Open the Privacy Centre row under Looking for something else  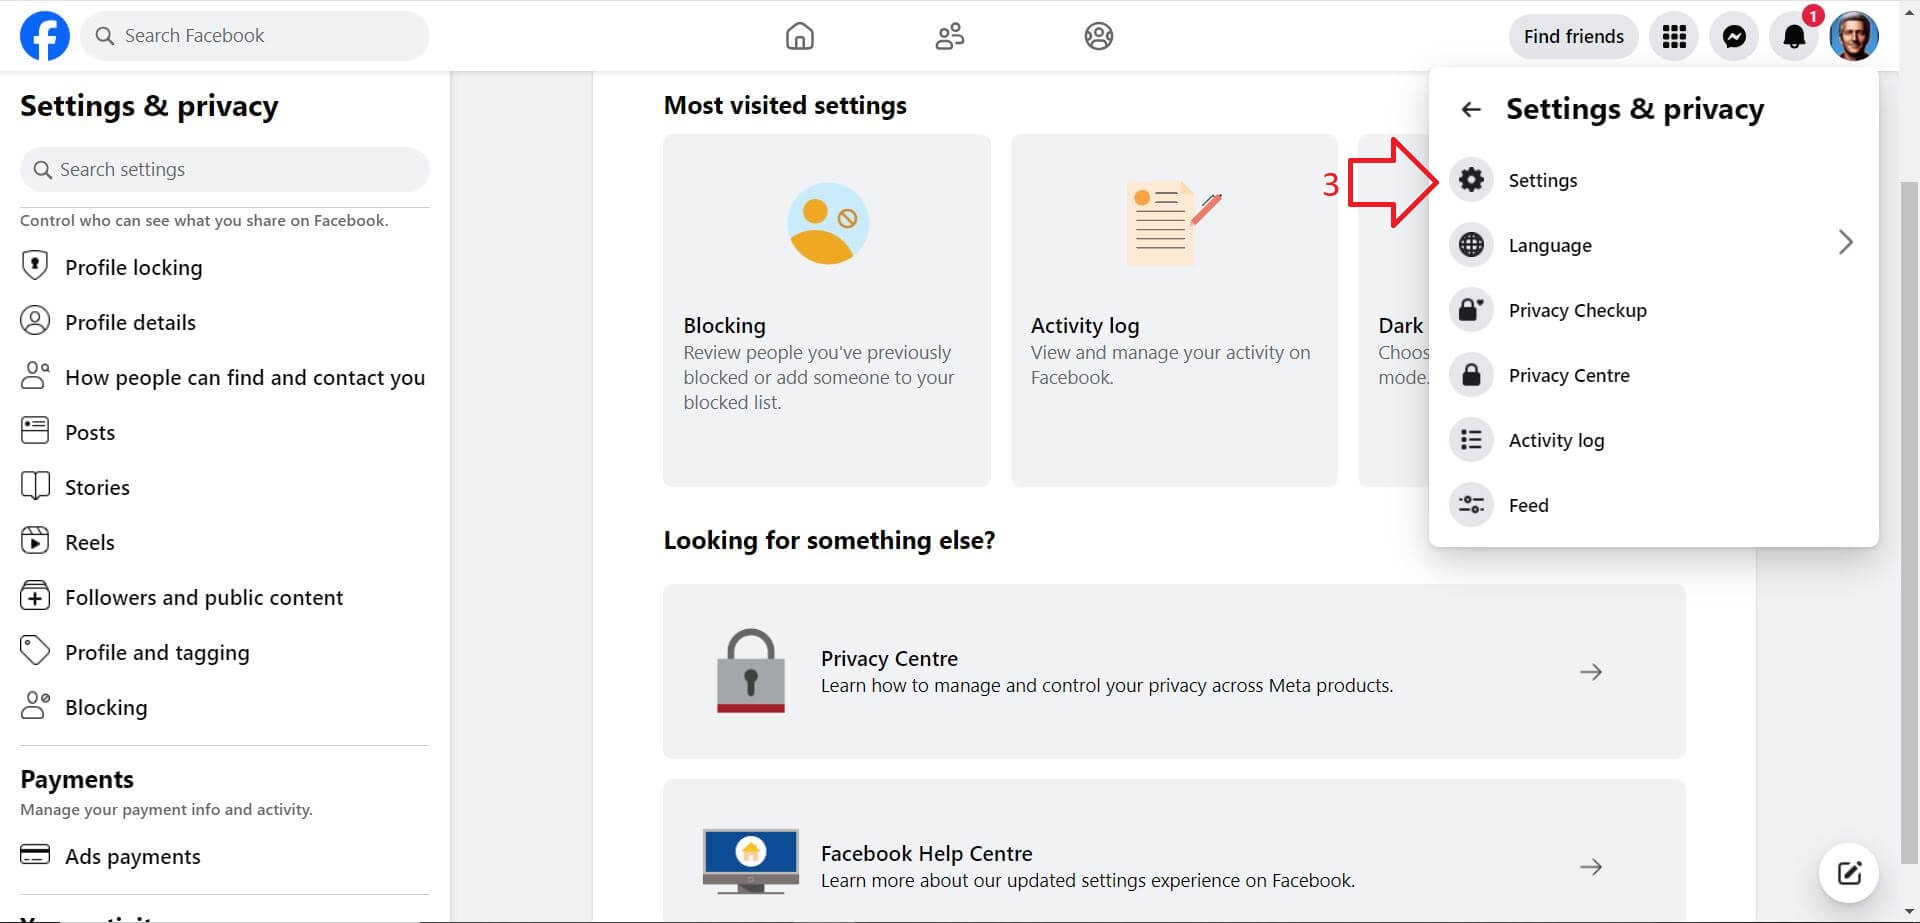click(1174, 672)
